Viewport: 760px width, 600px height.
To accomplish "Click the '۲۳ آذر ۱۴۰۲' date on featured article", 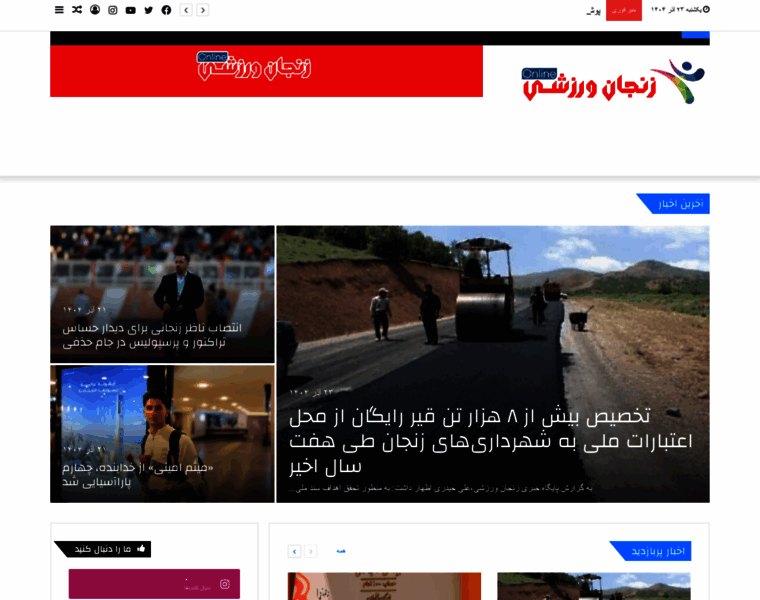I will 311,392.
